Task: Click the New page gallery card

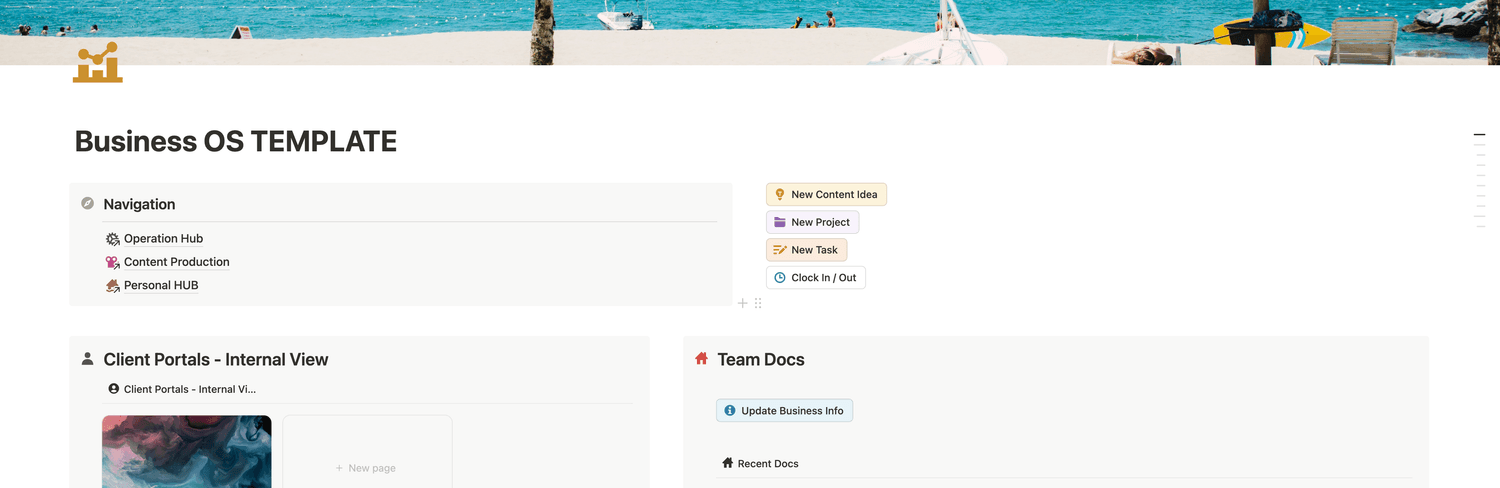Action: click(x=367, y=452)
